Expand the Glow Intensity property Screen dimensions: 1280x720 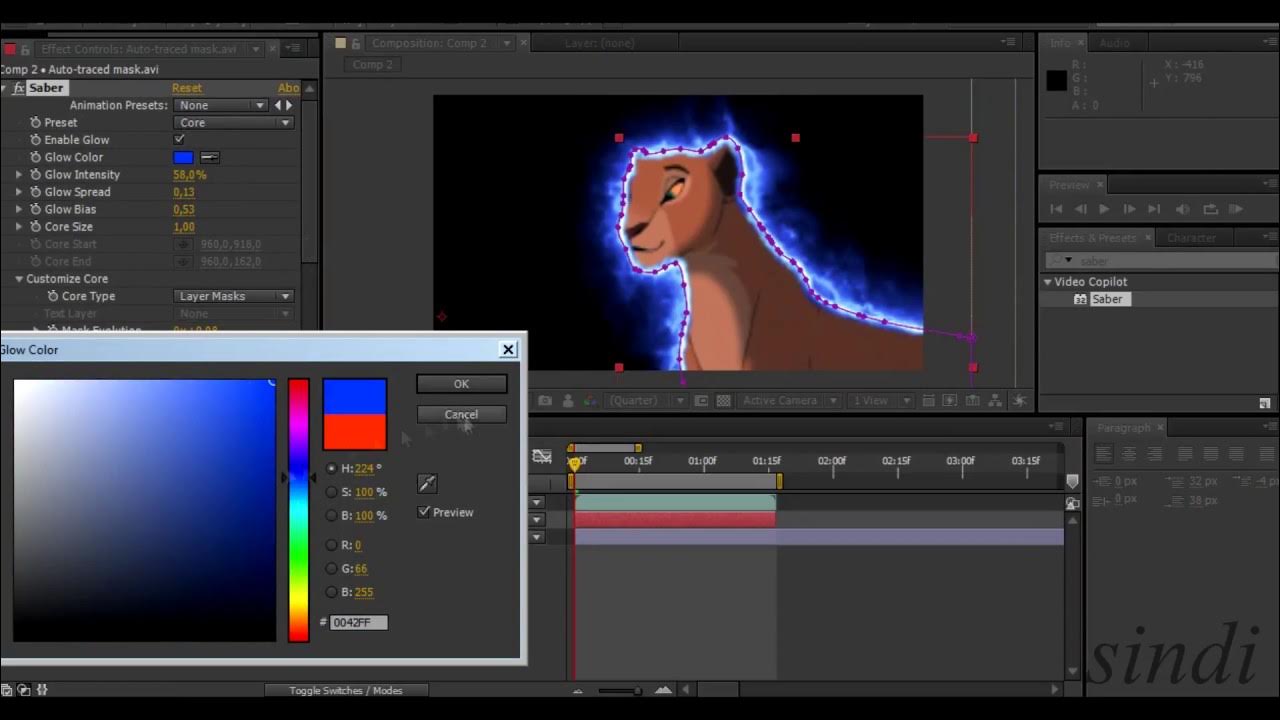19,175
